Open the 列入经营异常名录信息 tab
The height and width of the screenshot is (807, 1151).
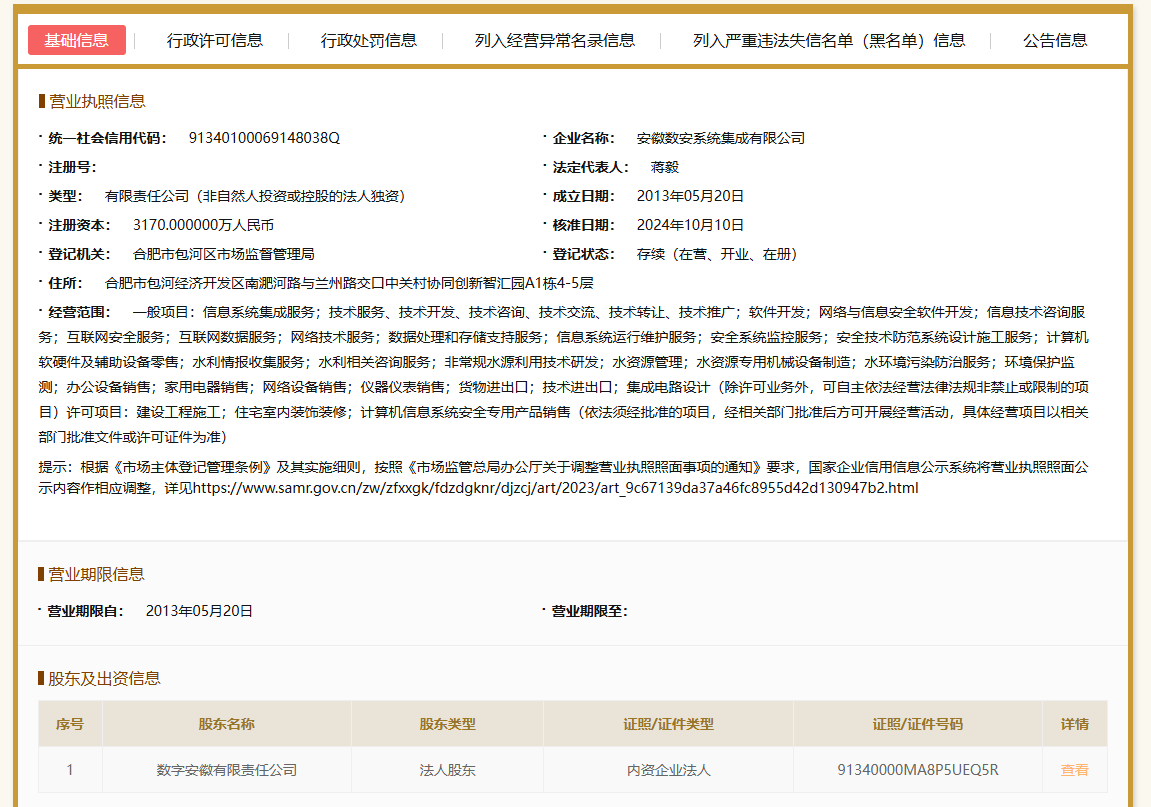tap(555, 40)
